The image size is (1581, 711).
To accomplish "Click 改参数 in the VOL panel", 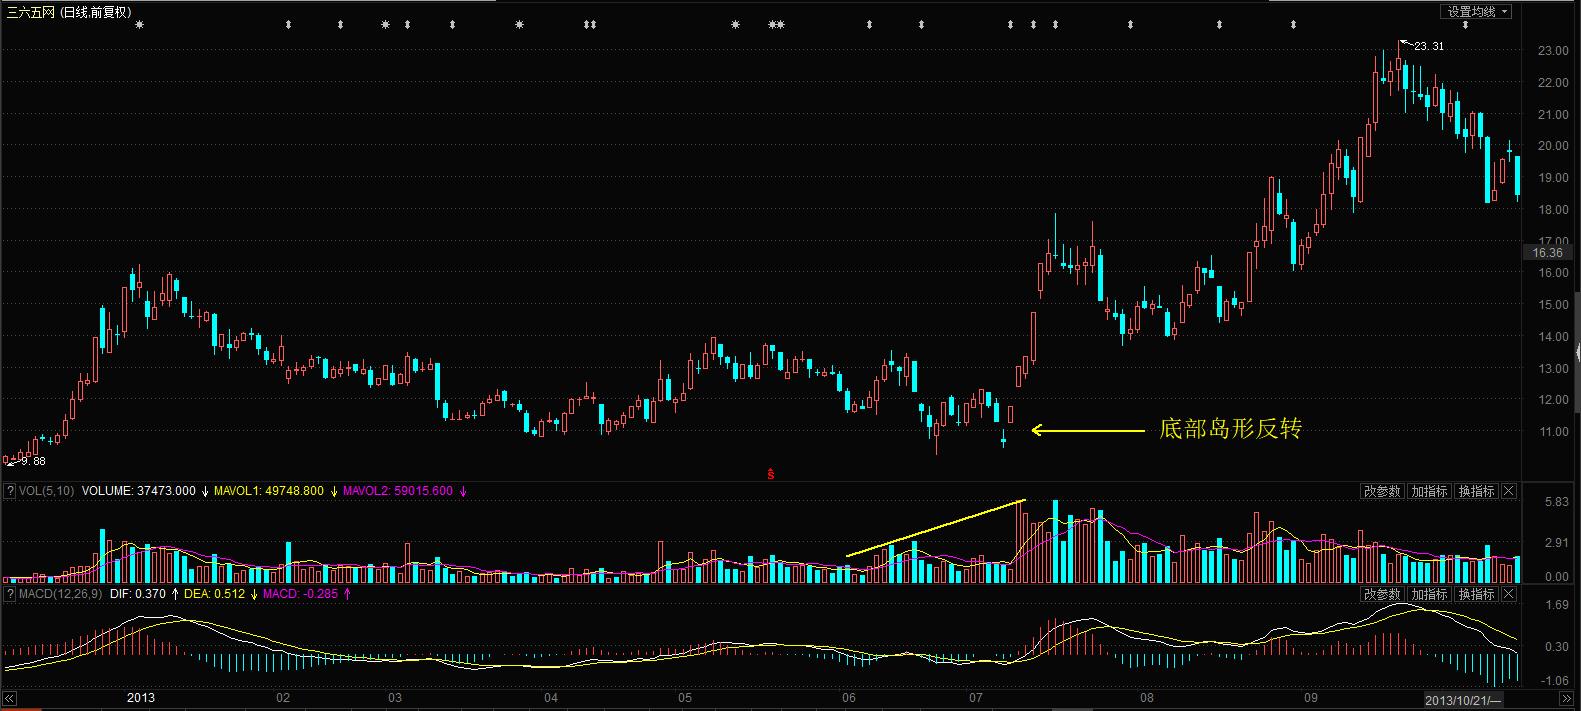I will click(x=1382, y=491).
